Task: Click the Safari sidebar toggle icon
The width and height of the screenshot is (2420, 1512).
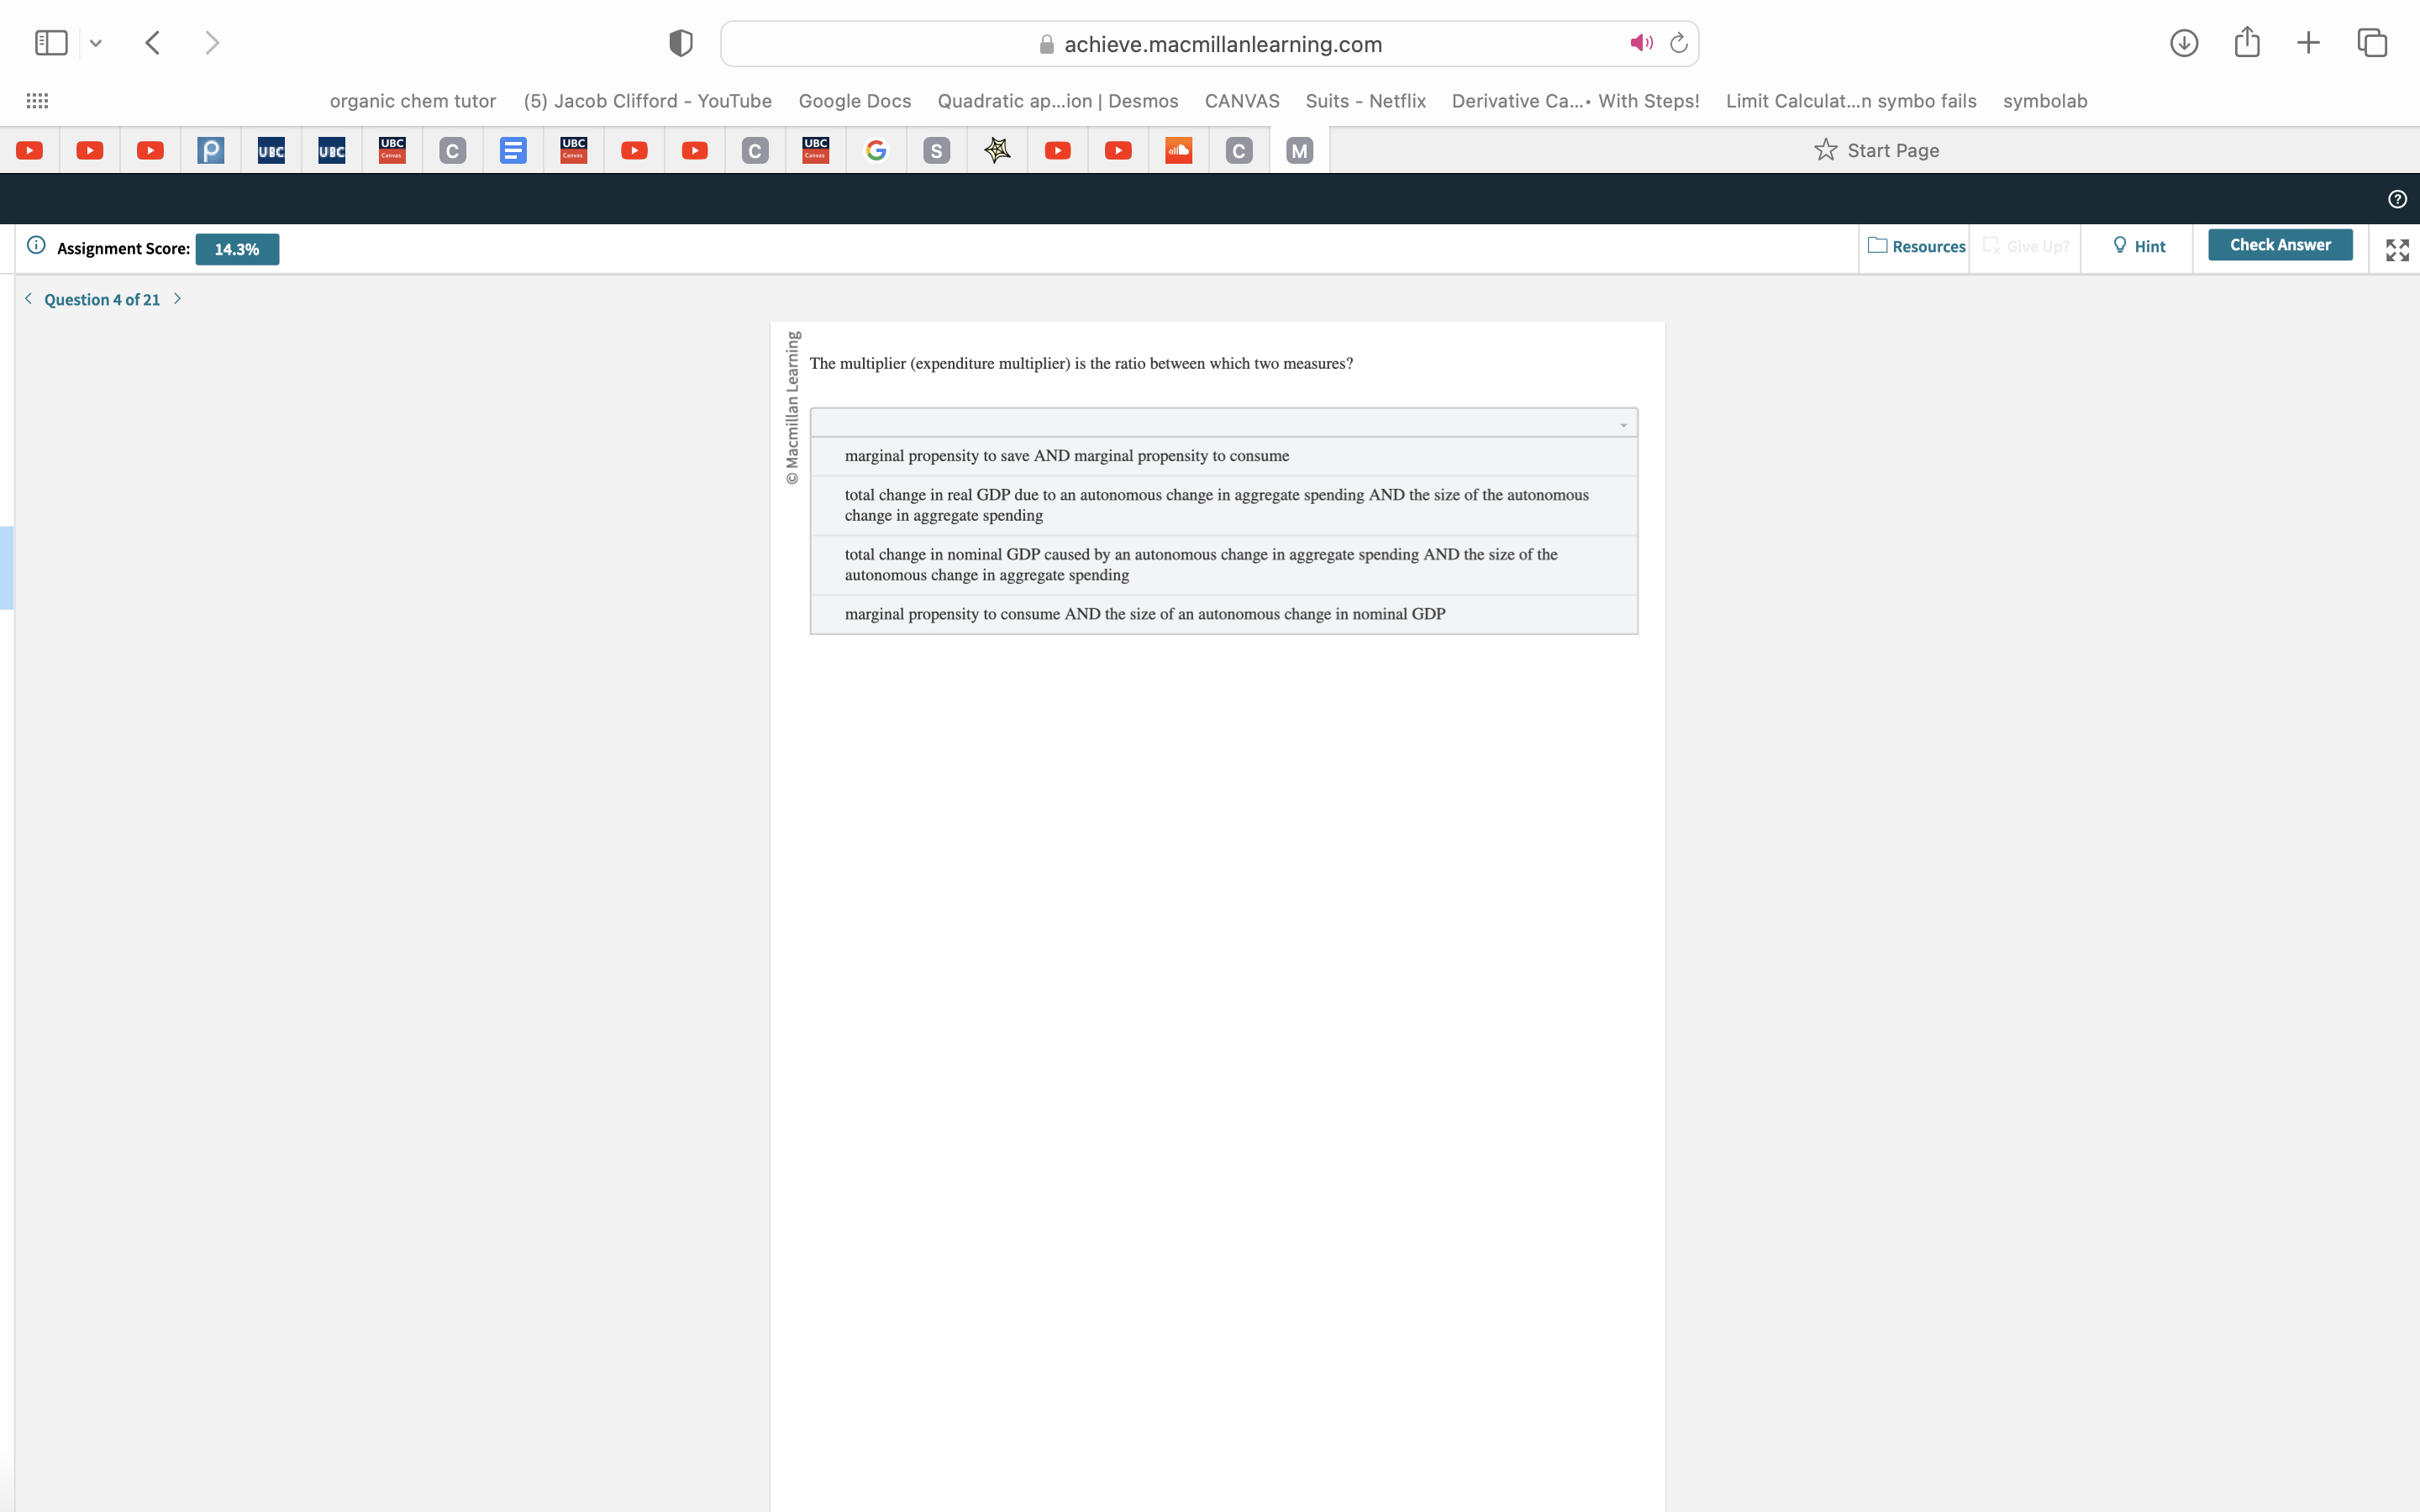Action: pyautogui.click(x=51, y=43)
